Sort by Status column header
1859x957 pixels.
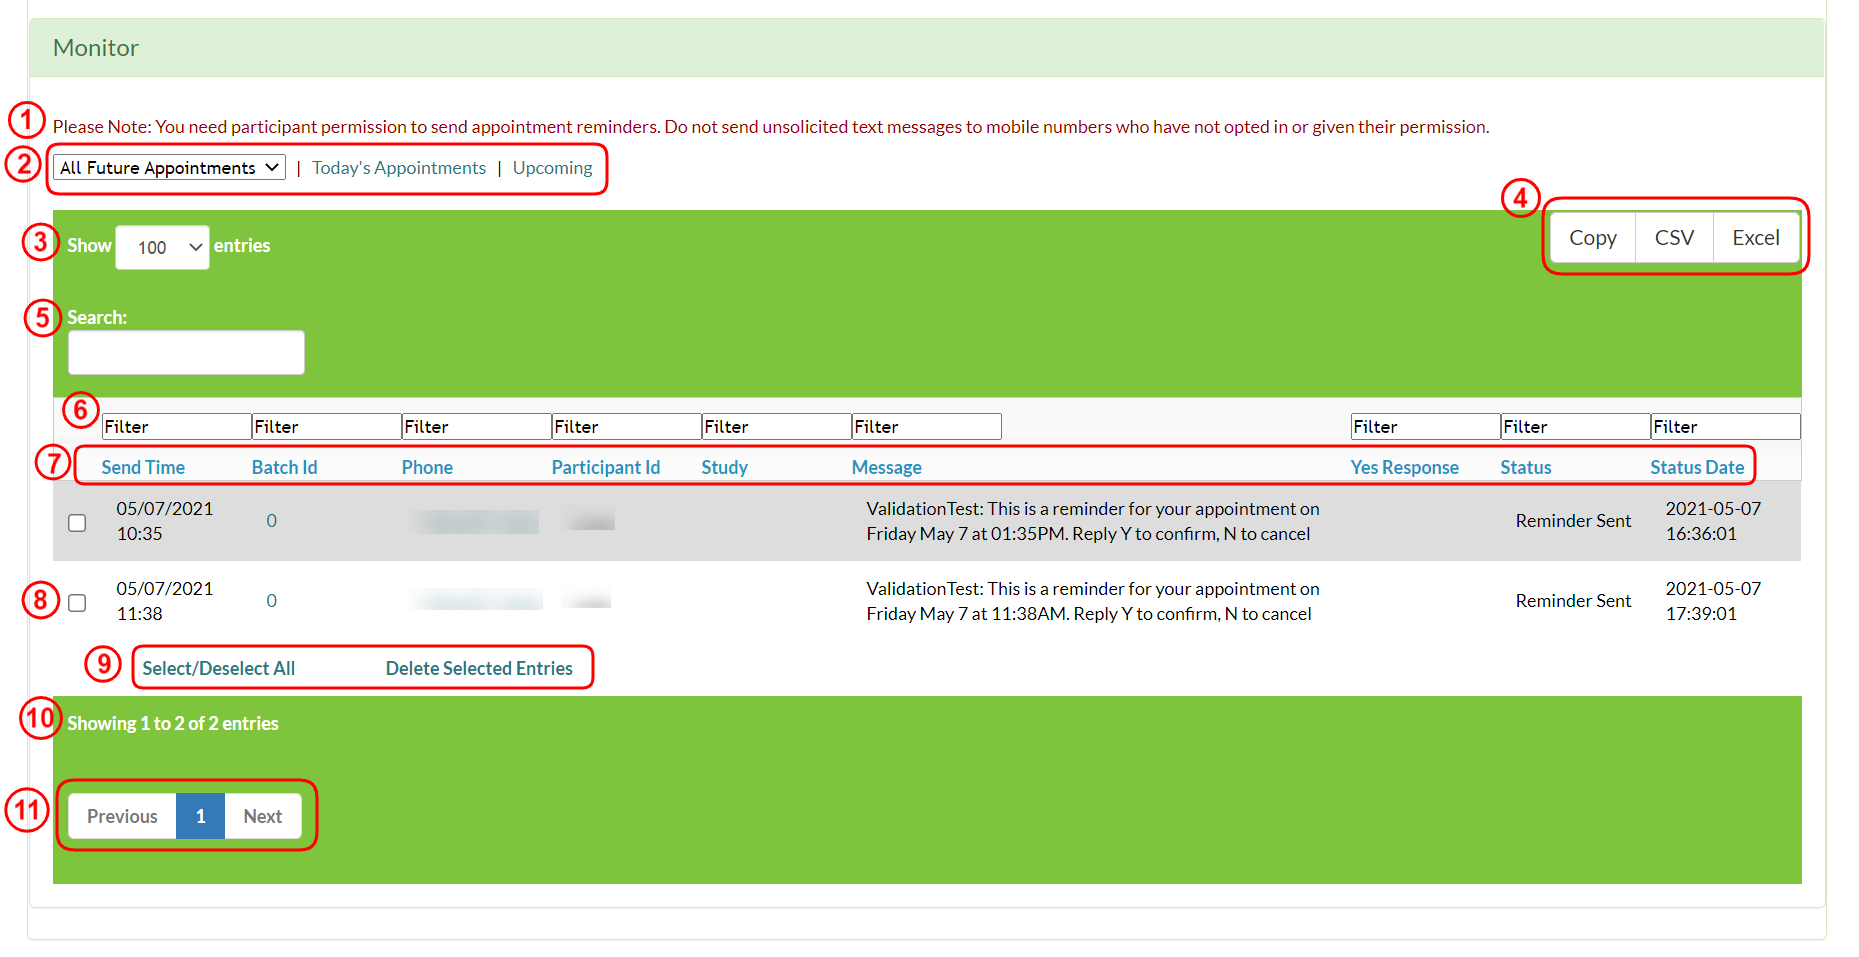coord(1525,467)
